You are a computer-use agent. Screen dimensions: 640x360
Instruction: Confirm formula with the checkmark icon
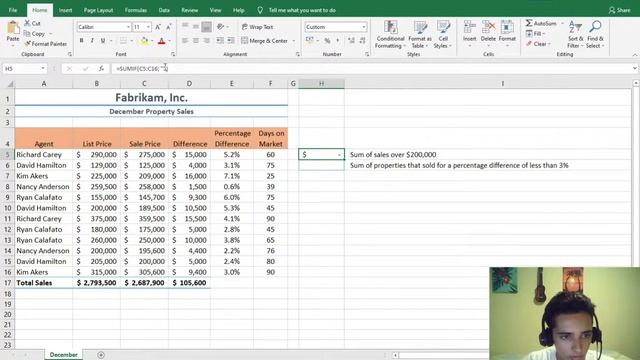coord(85,69)
